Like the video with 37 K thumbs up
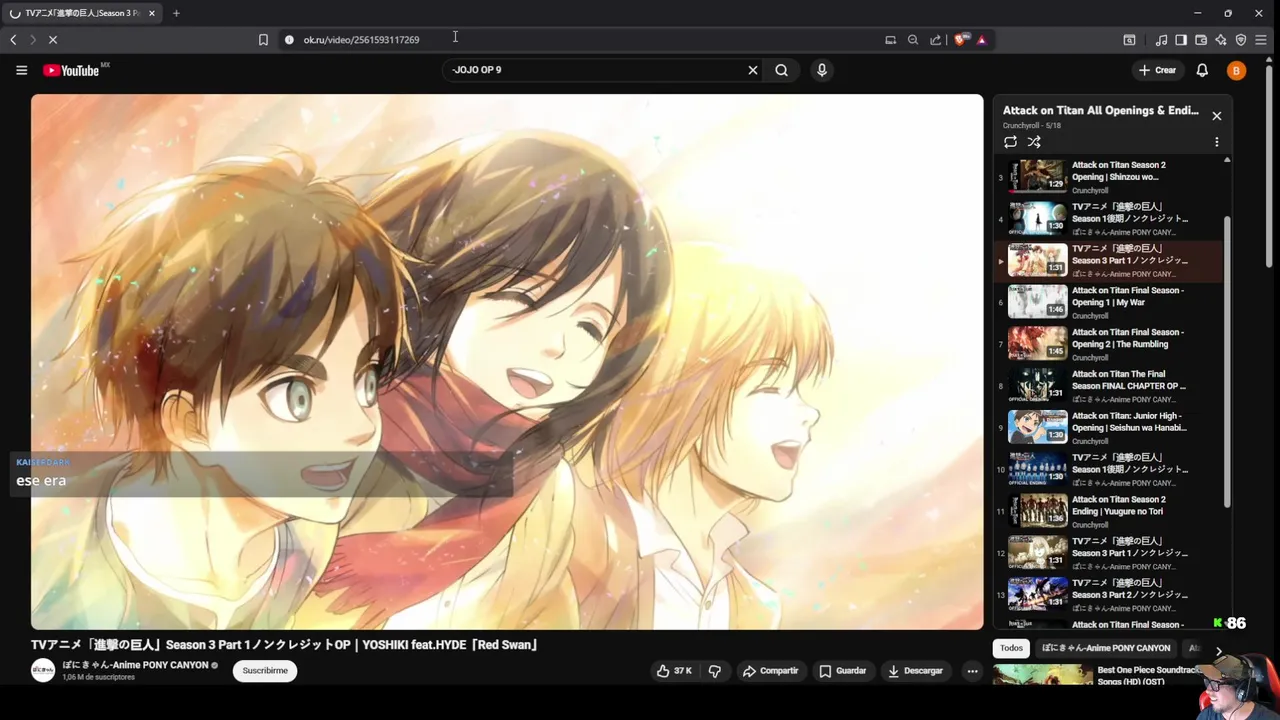 click(x=674, y=671)
